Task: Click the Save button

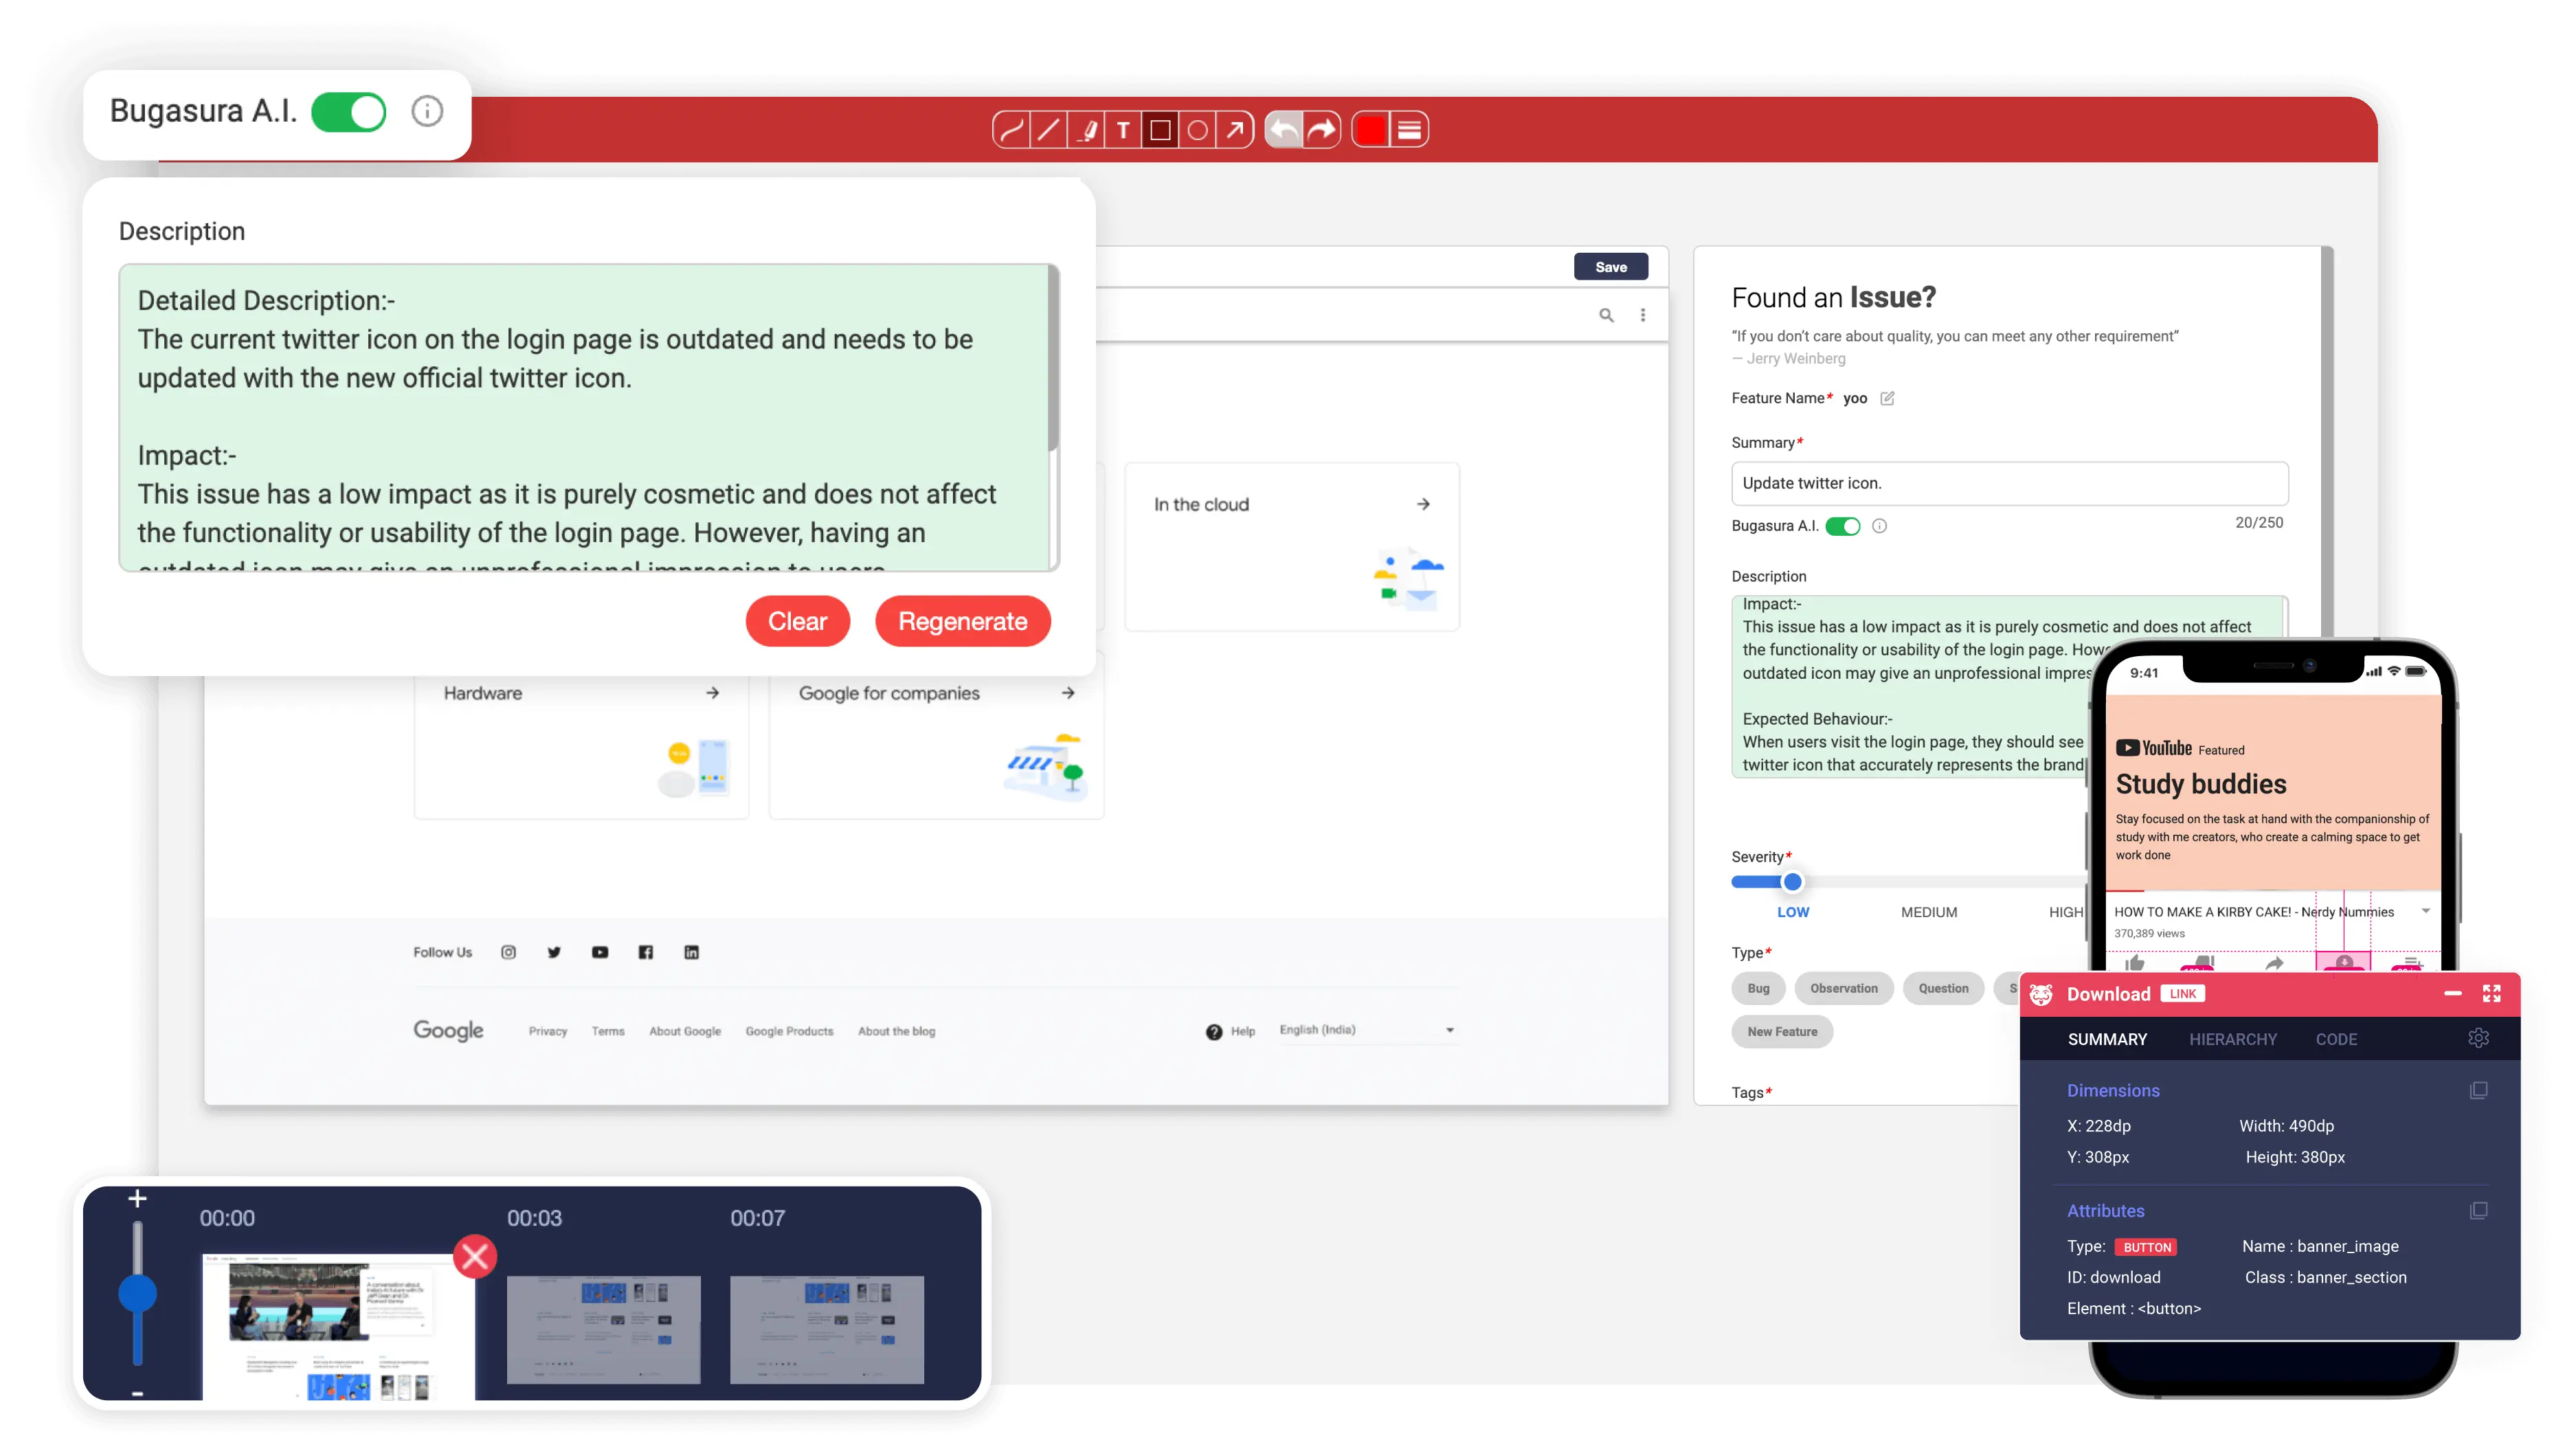Action: tap(1610, 267)
